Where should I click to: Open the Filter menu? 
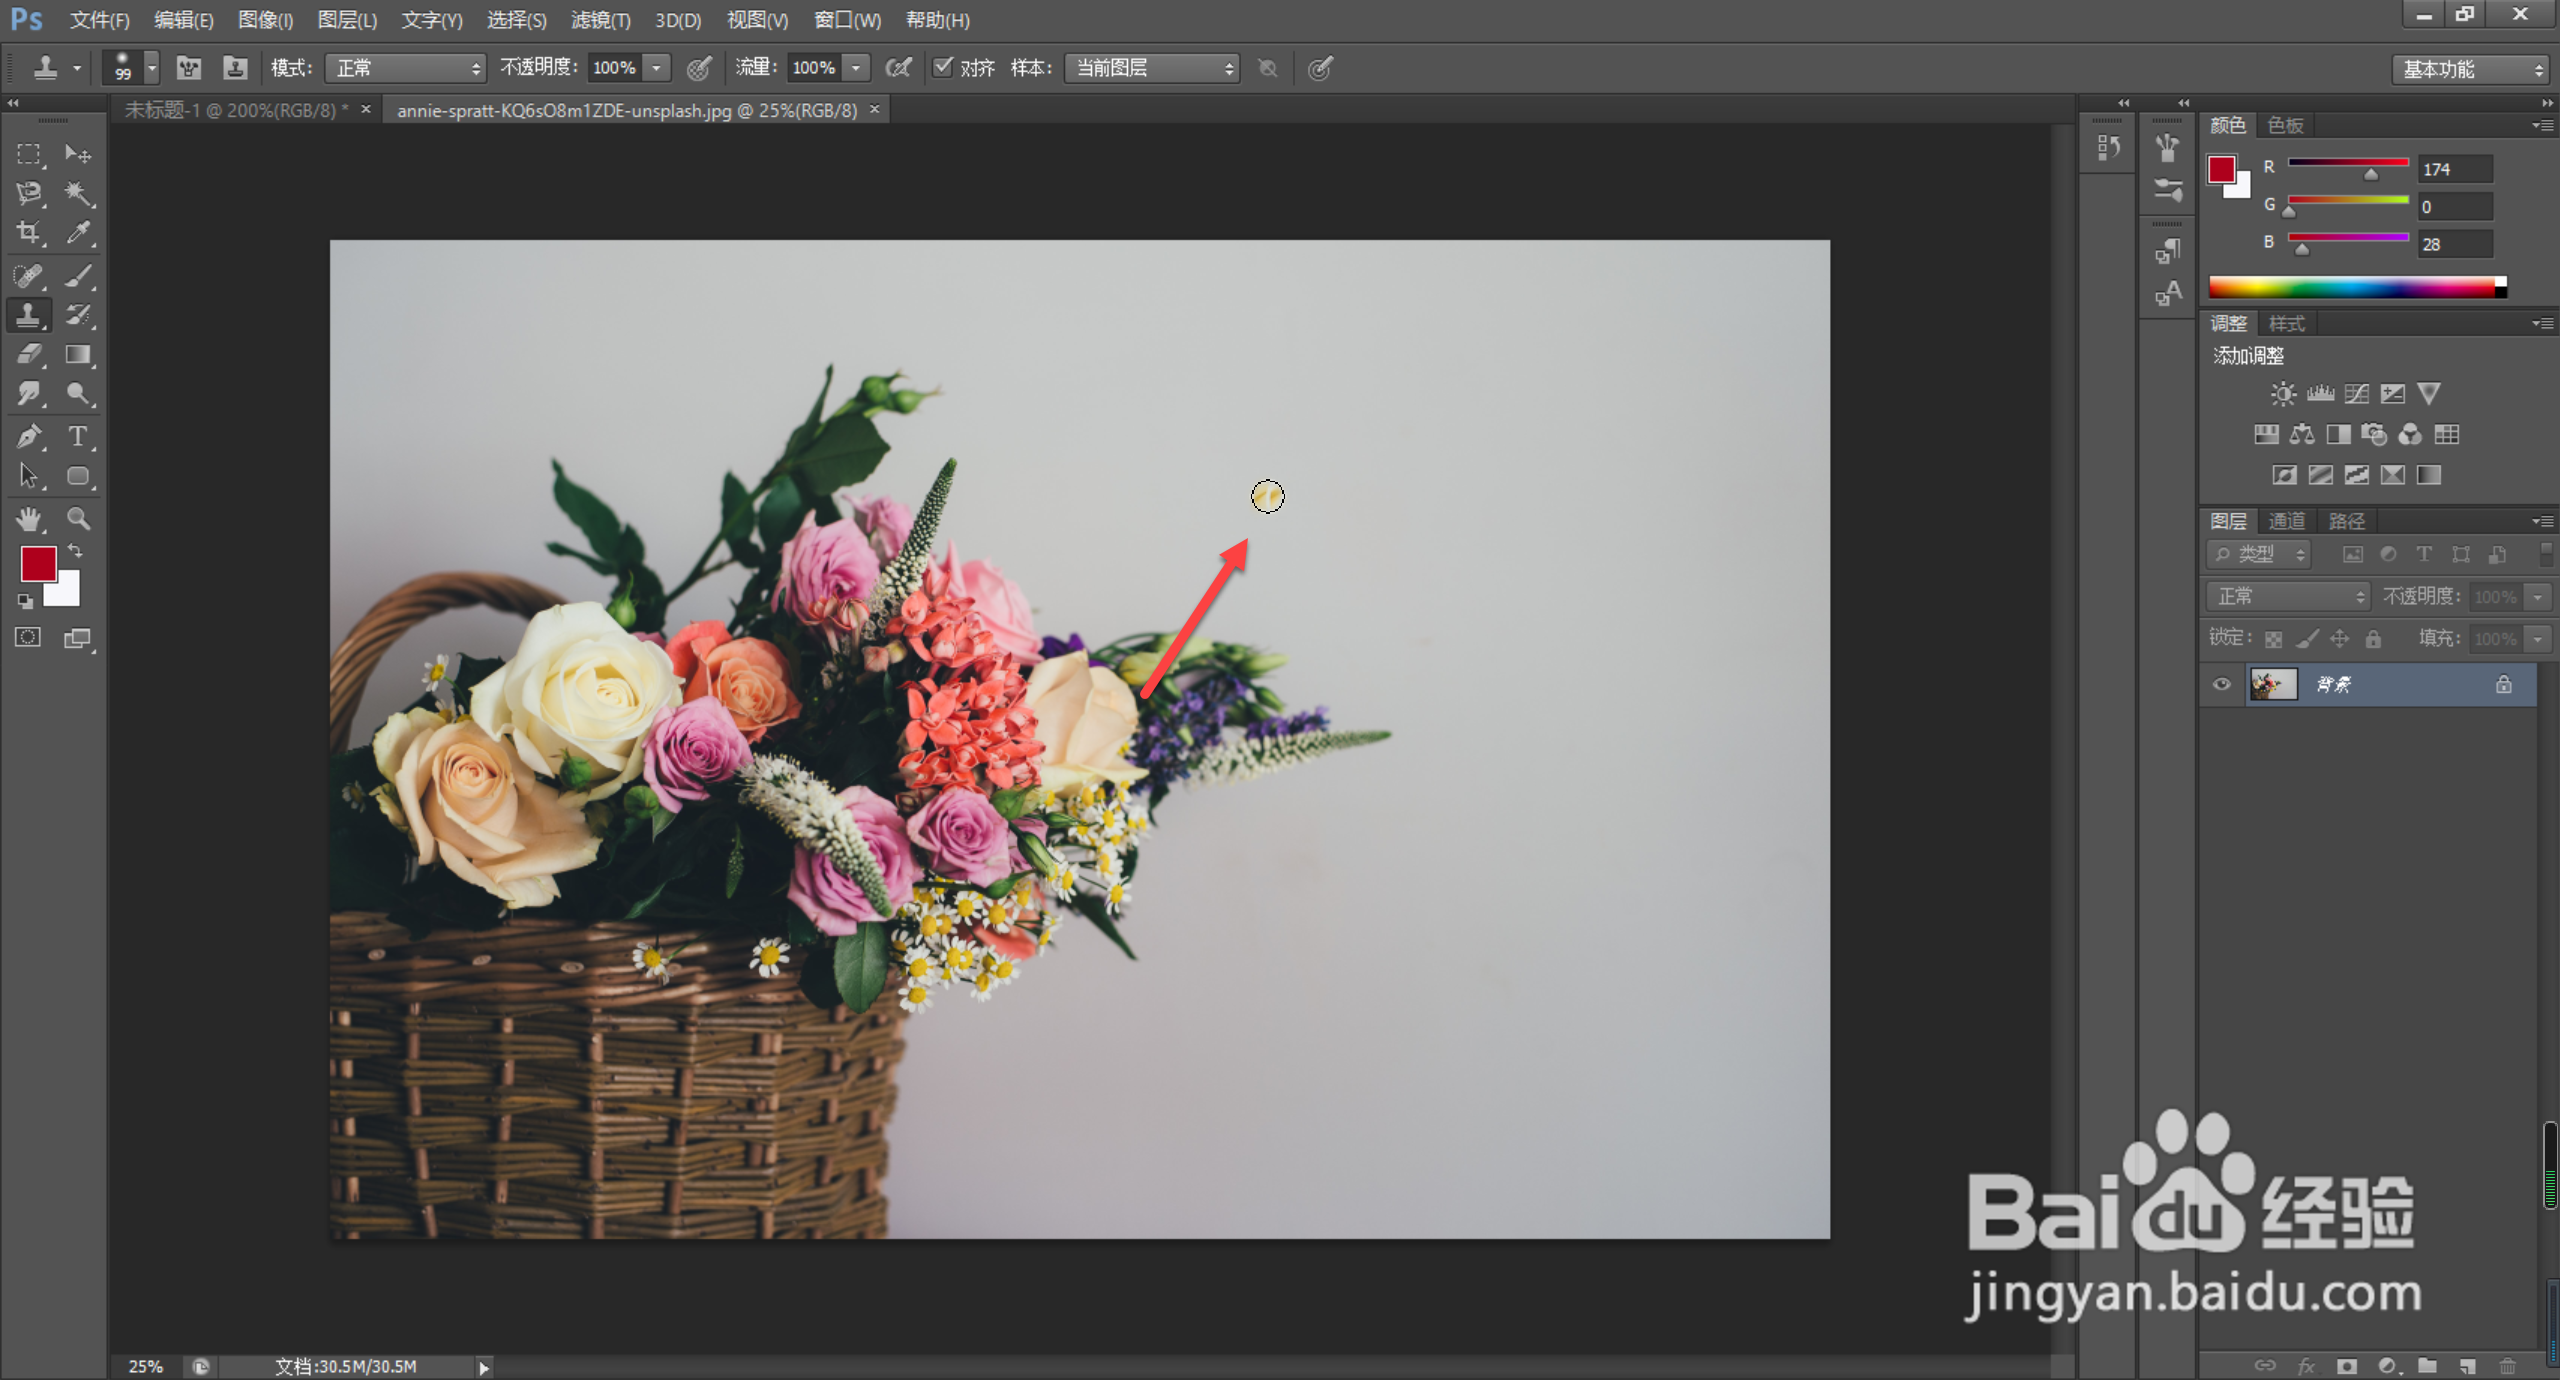click(600, 20)
